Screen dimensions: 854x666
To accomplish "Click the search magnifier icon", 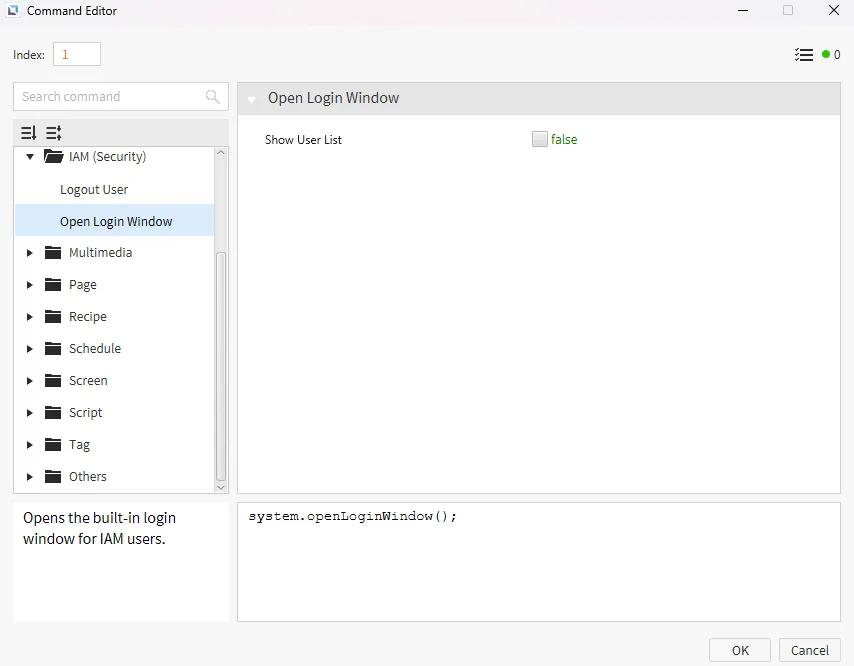I will pyautogui.click(x=212, y=97).
